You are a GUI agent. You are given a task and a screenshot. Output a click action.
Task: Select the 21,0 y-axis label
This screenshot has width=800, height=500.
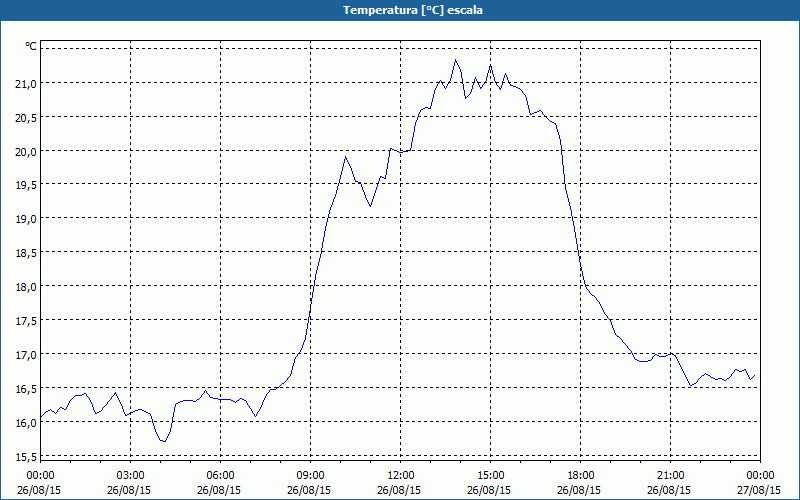tap(26, 83)
